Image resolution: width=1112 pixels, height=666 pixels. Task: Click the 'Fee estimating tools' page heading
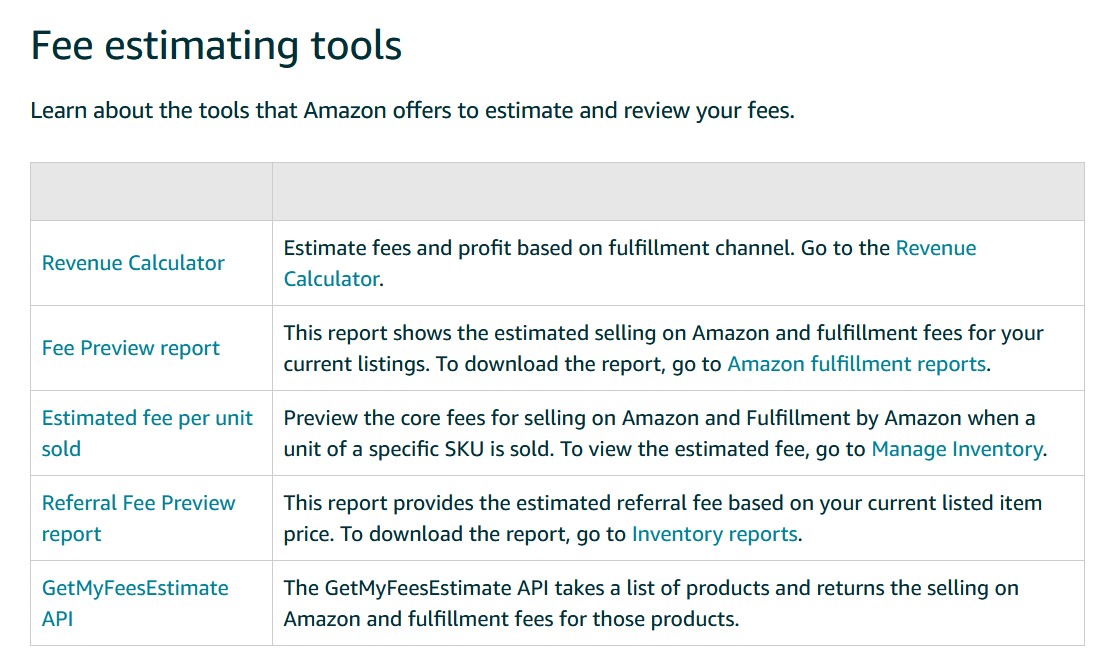point(216,46)
